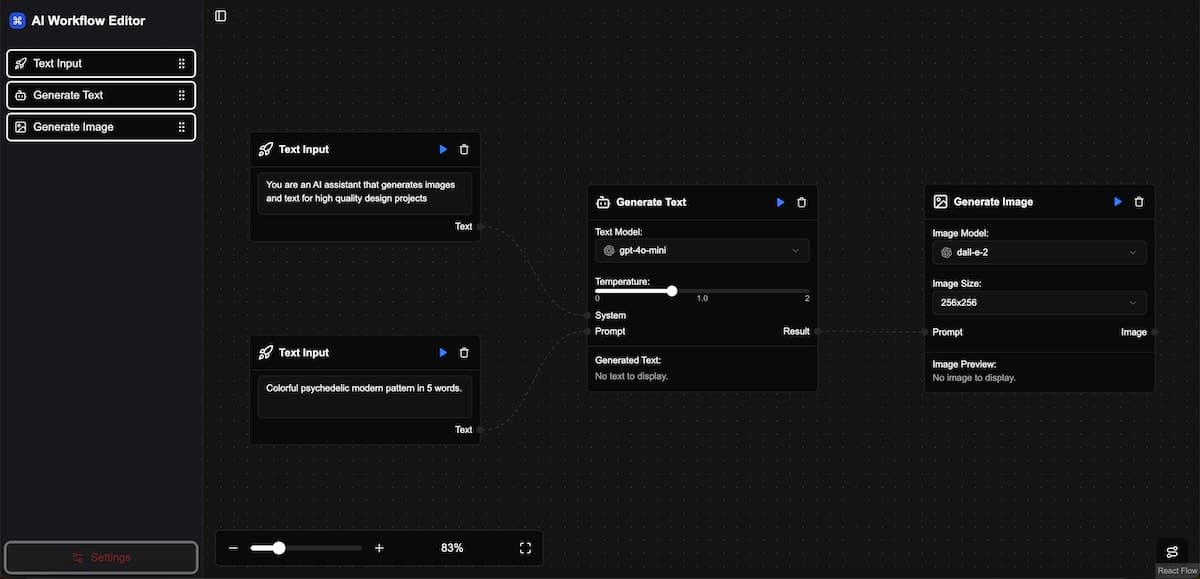
Task: Open the Text Model dropdown
Action: pyautogui.click(x=702, y=250)
